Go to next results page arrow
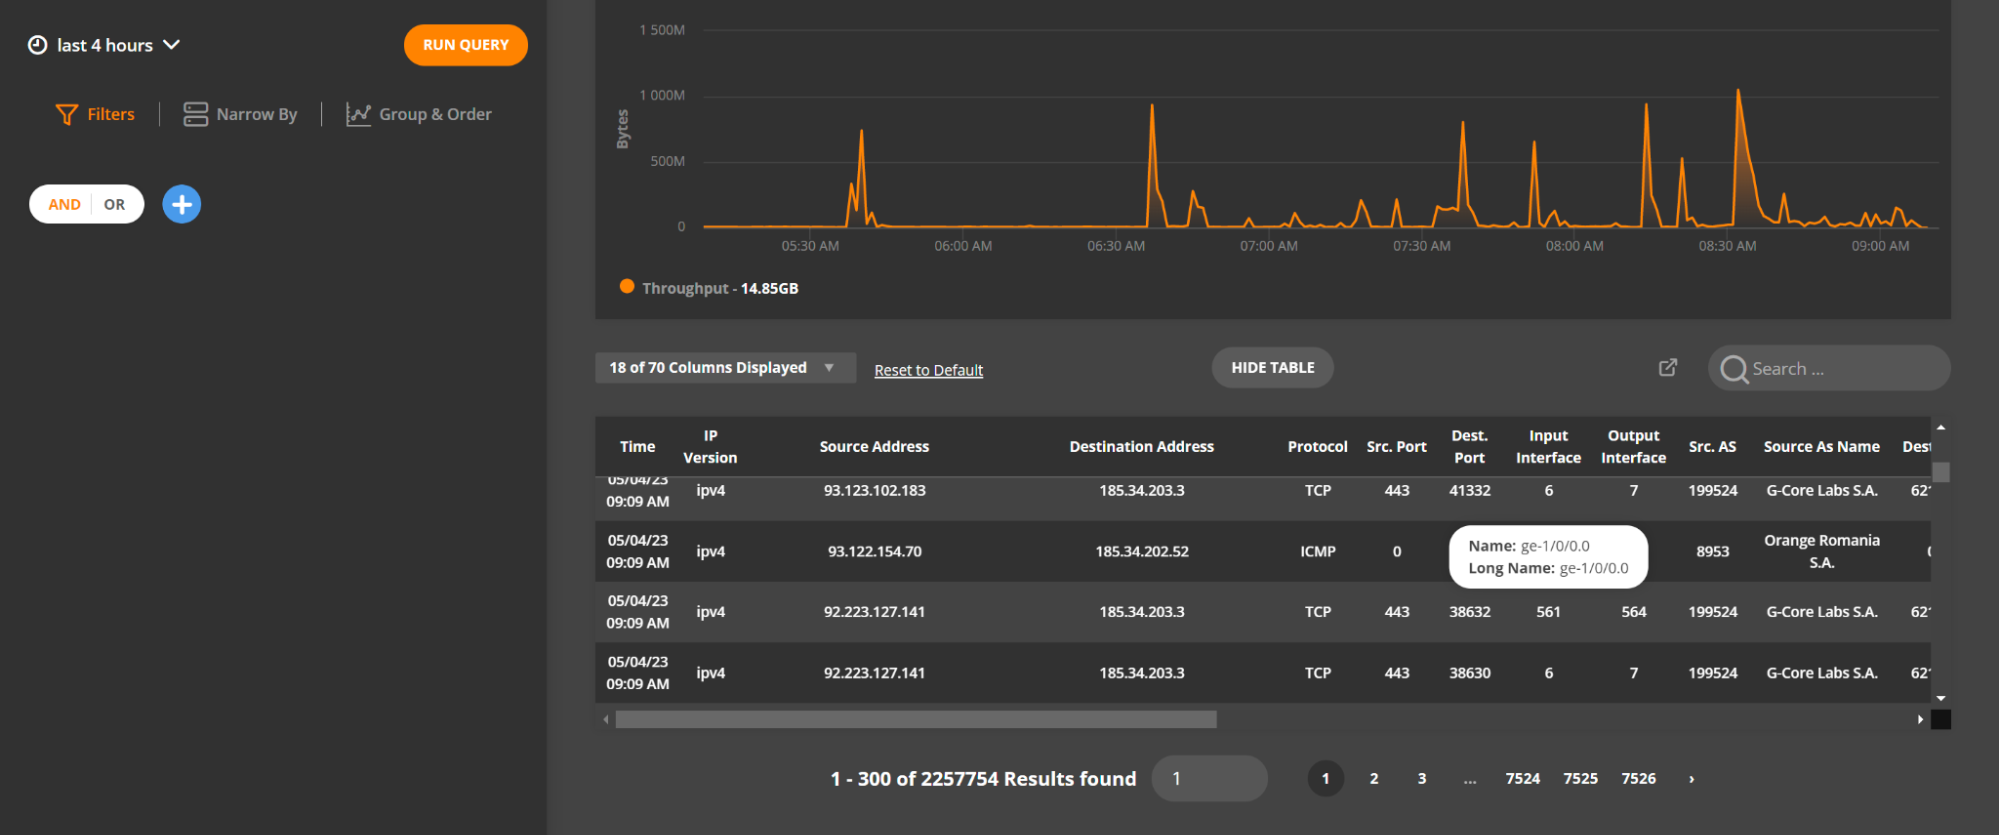This screenshot has height=835, width=1999. (1691, 779)
